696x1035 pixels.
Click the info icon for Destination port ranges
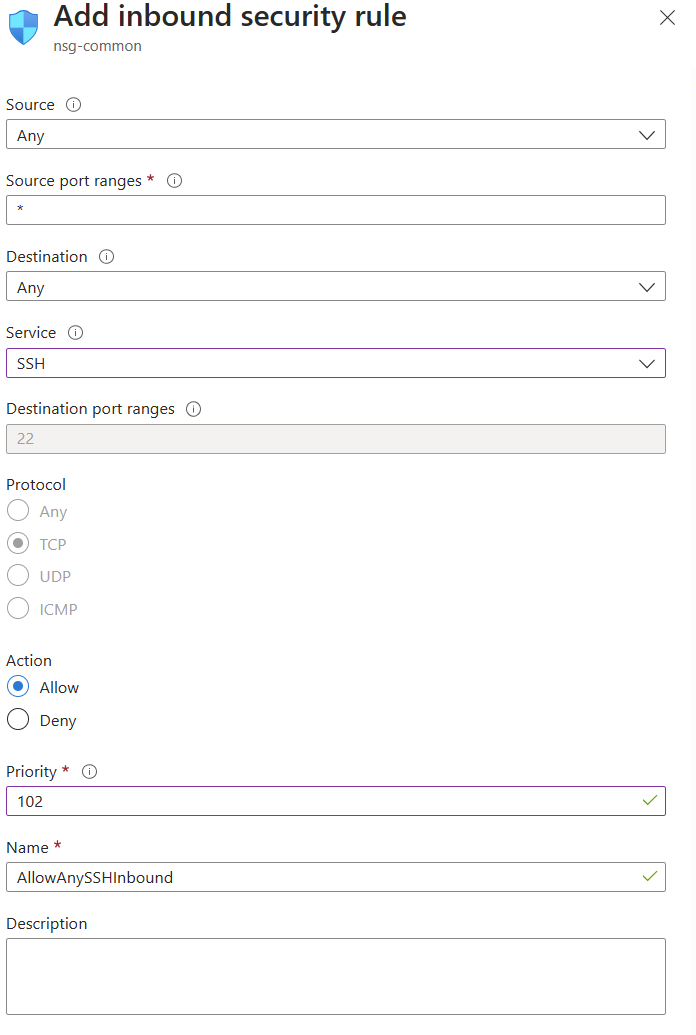pyautogui.click(x=193, y=409)
